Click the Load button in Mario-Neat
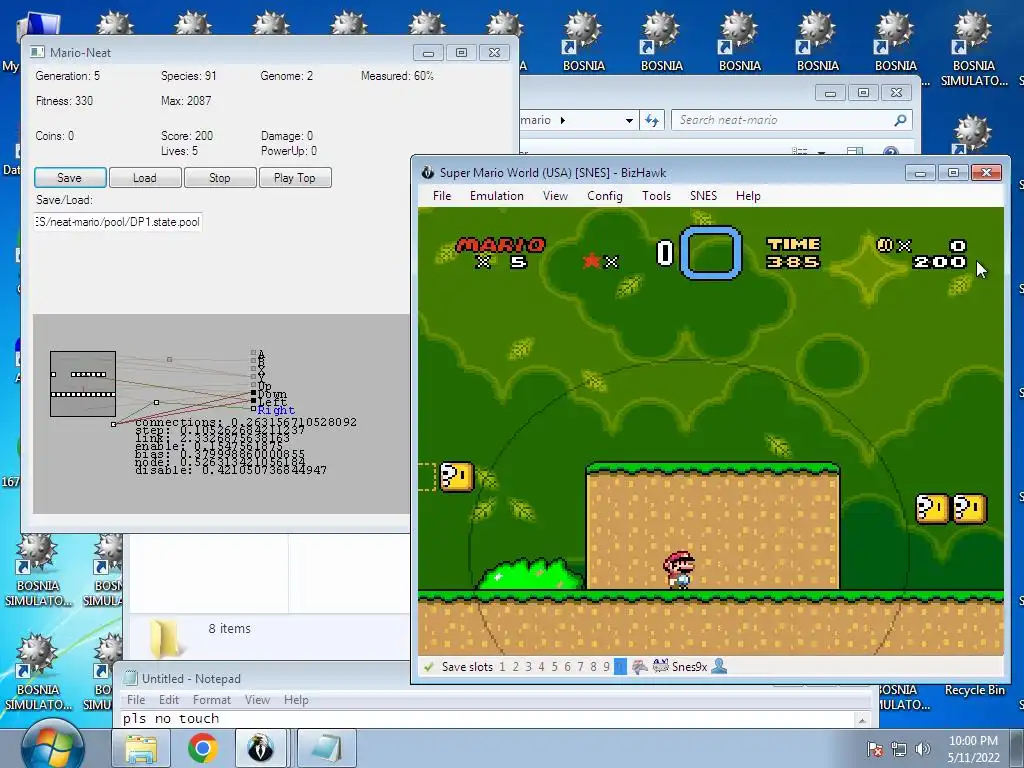Image resolution: width=1024 pixels, height=768 pixels. [145, 178]
